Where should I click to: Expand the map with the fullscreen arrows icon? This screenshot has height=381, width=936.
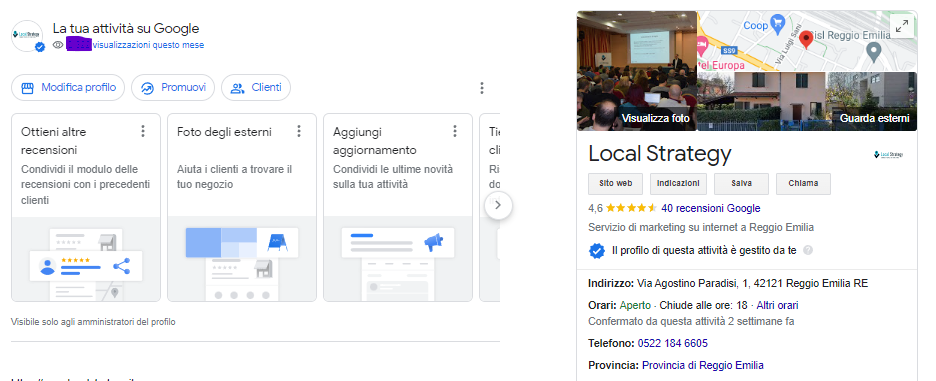[902, 26]
